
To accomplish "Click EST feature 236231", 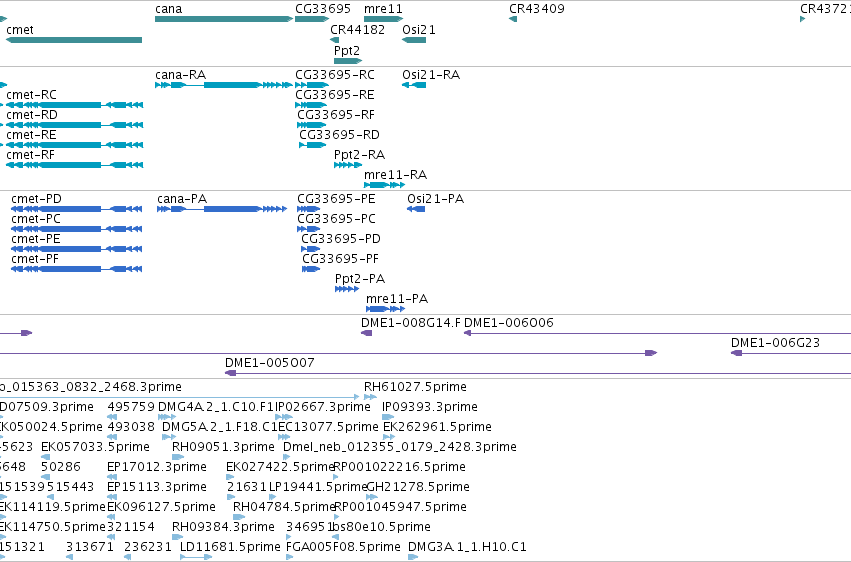I will (128, 557).
